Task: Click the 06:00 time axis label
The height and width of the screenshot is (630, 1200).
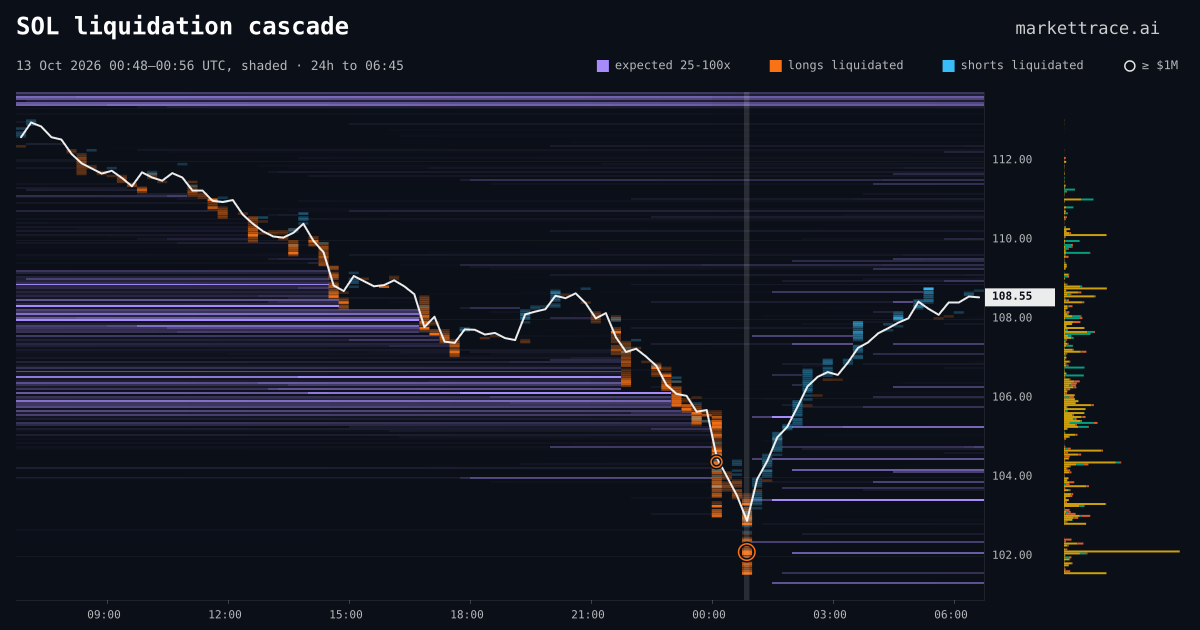Action: (x=951, y=615)
